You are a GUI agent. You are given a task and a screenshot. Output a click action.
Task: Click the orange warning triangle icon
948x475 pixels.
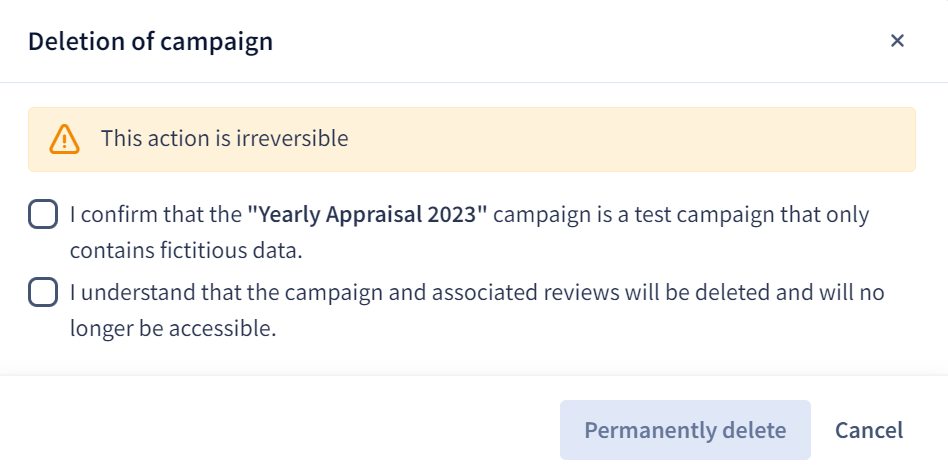coord(64,139)
